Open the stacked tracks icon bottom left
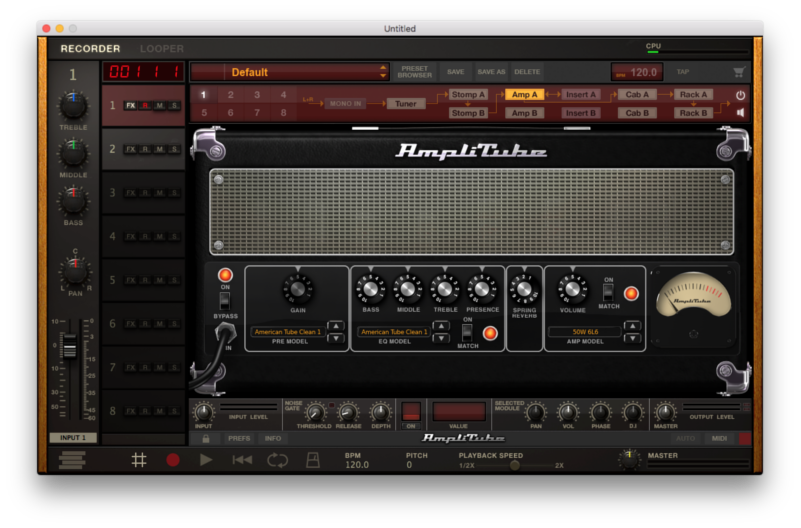 click(x=72, y=460)
